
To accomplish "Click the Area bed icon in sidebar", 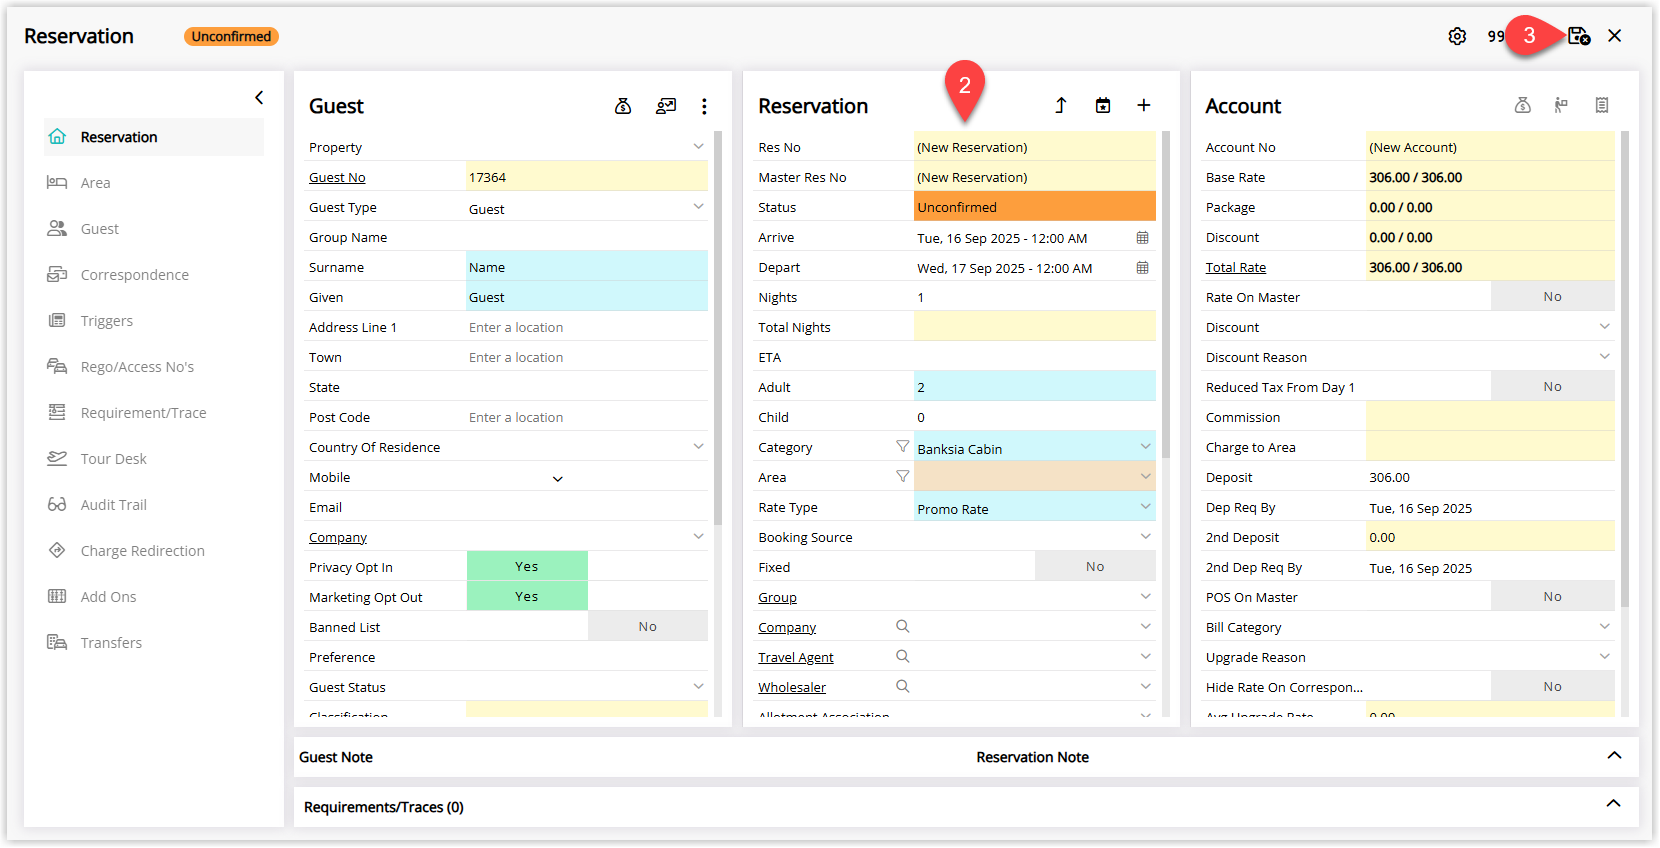I will pyautogui.click(x=57, y=183).
